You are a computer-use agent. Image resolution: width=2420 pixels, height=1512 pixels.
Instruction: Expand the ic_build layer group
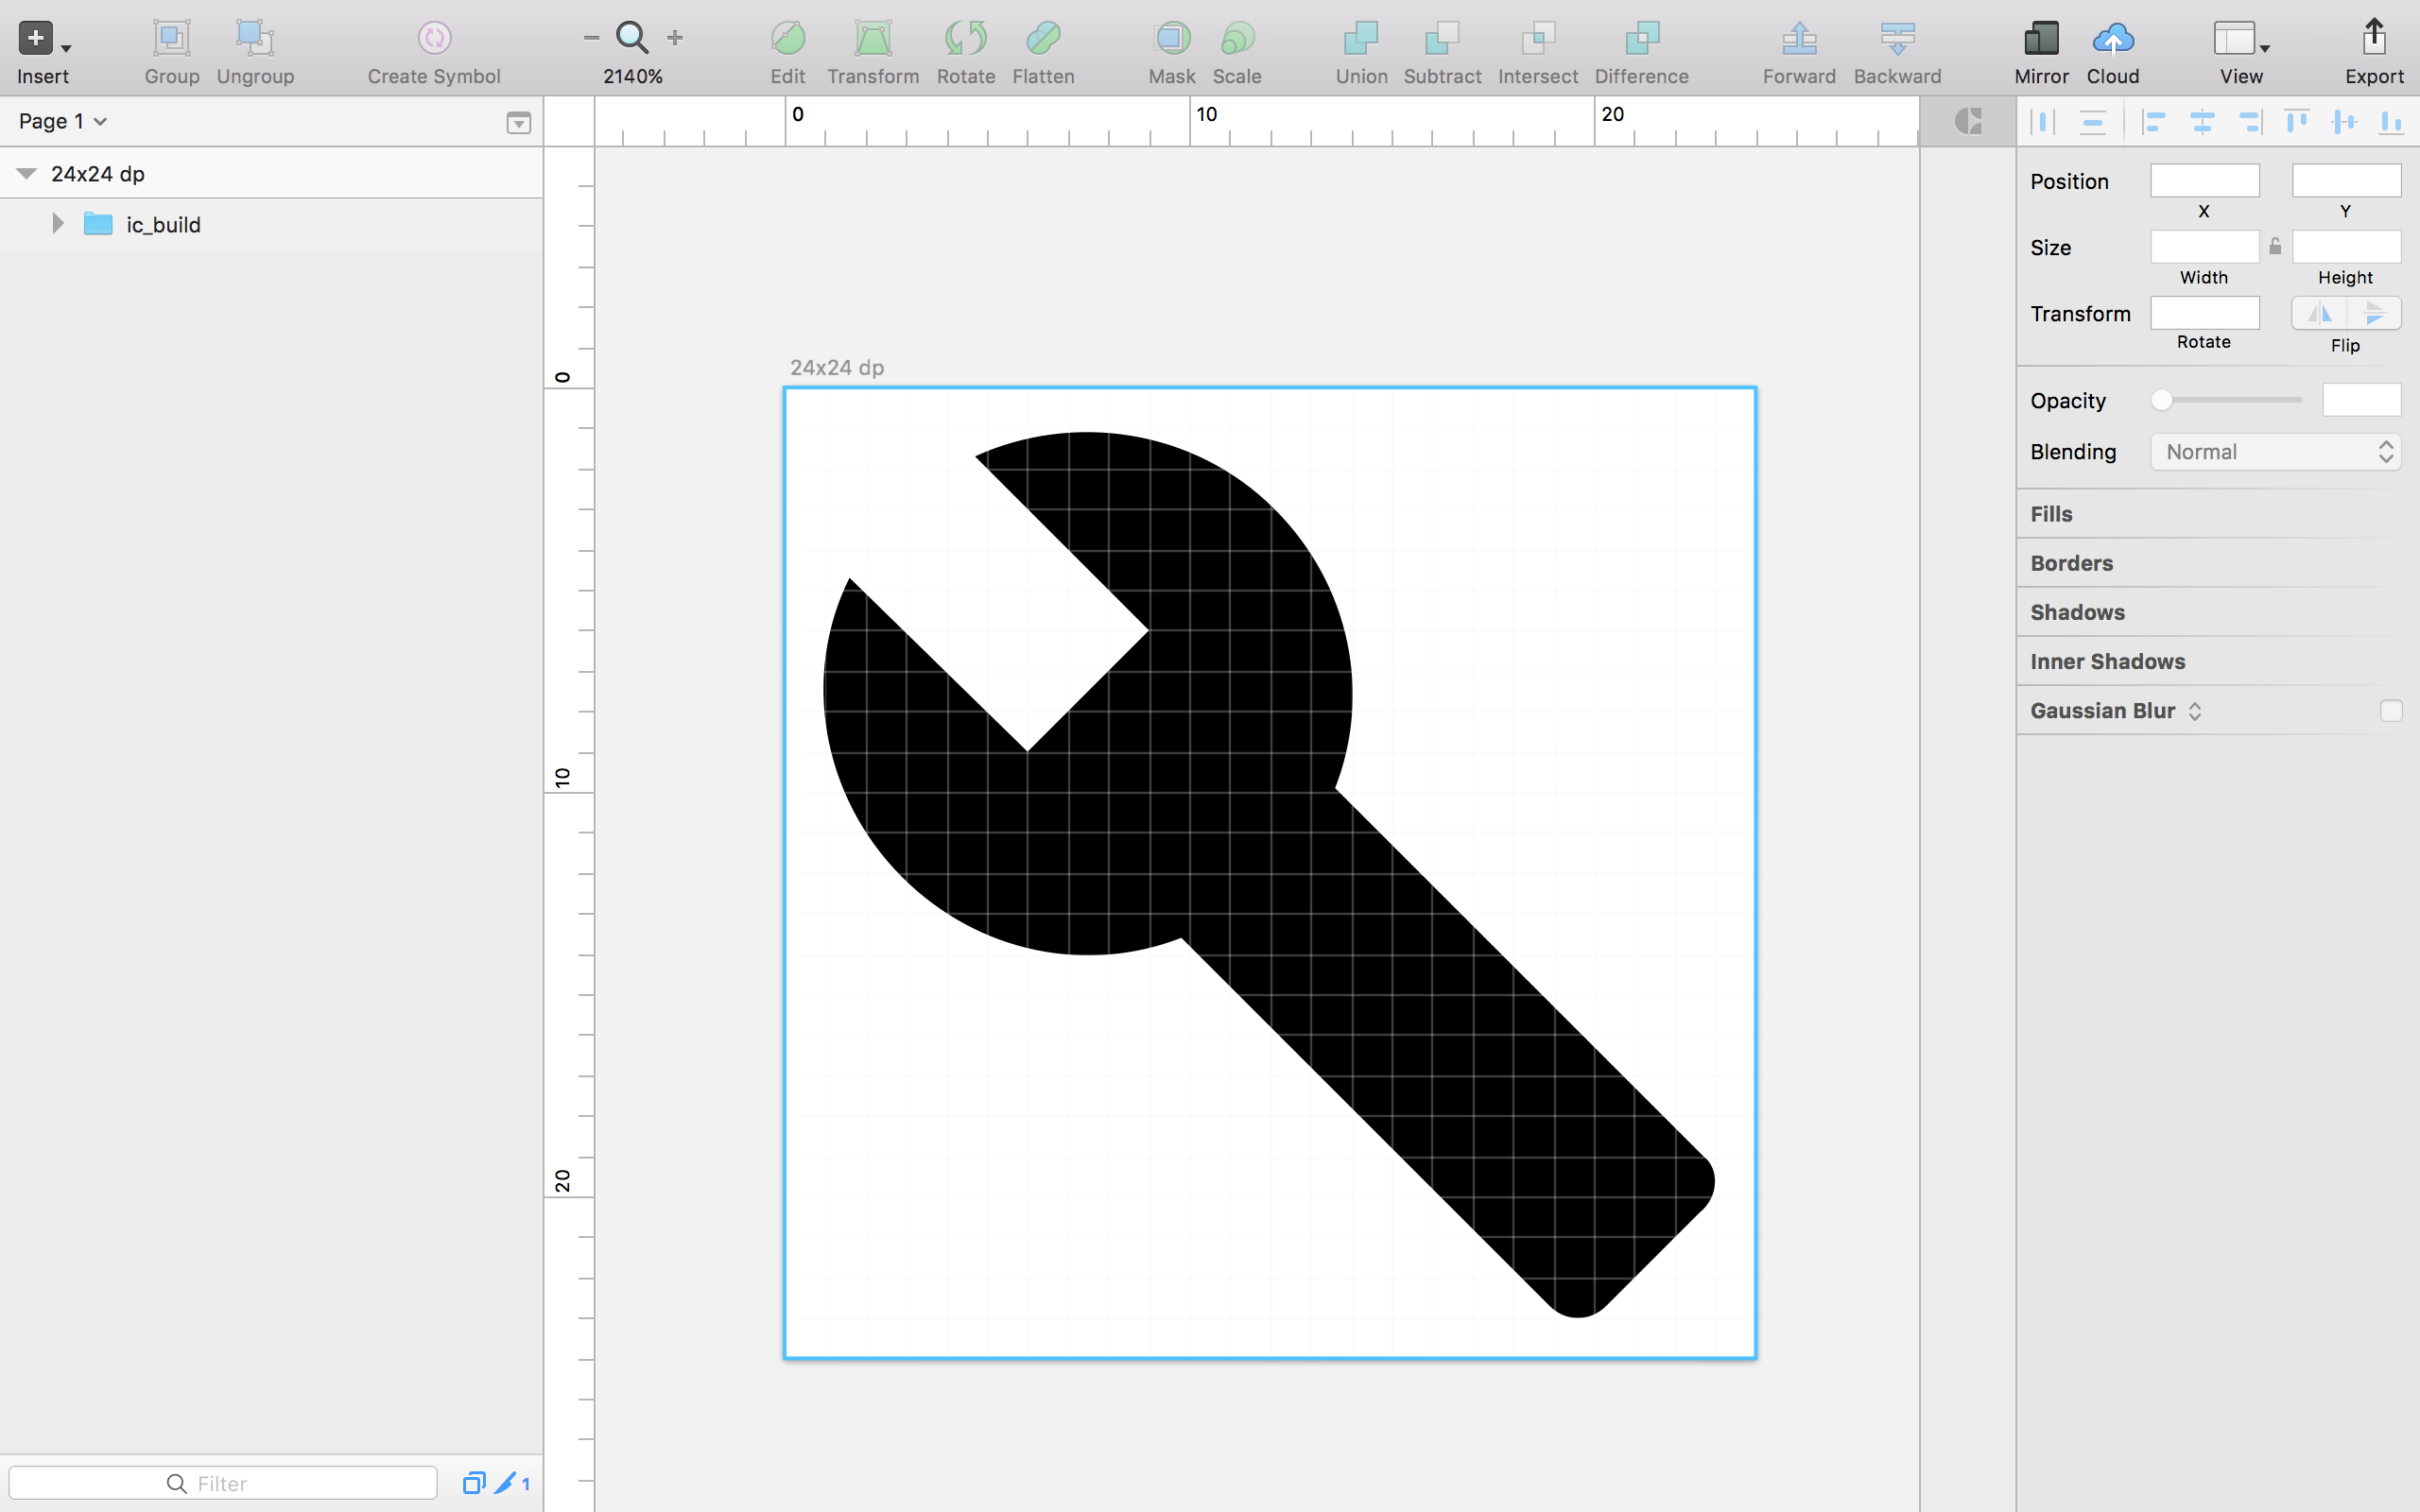click(x=57, y=223)
